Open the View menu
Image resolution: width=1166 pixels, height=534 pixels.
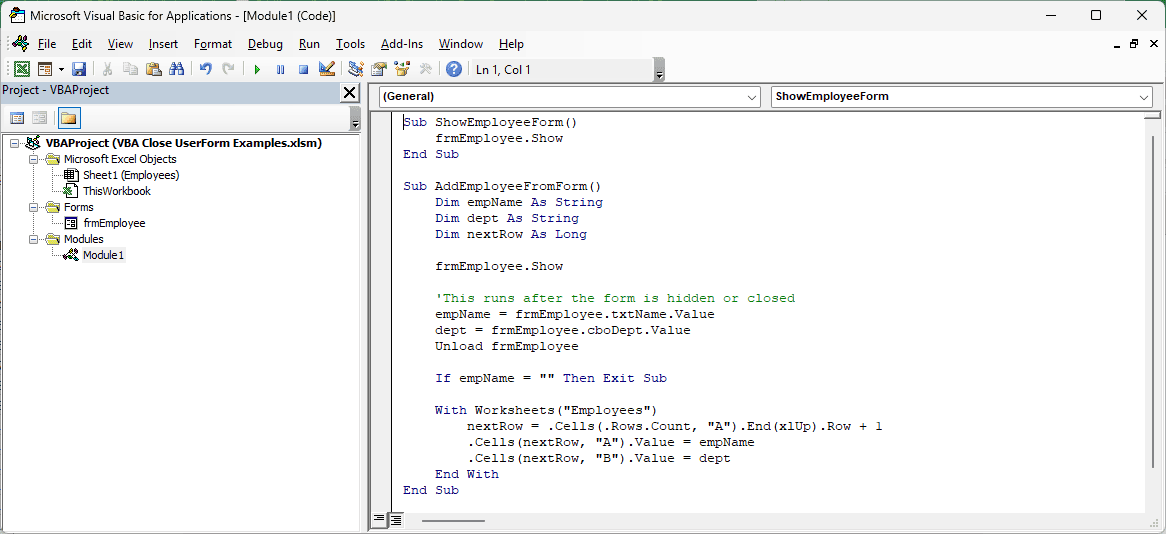point(120,44)
